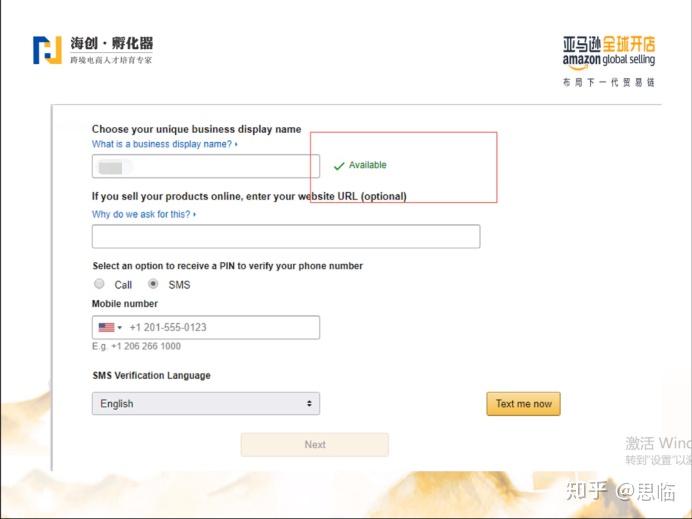Expand 'What is a business display name?'
This screenshot has width=692, height=519.
165,144
